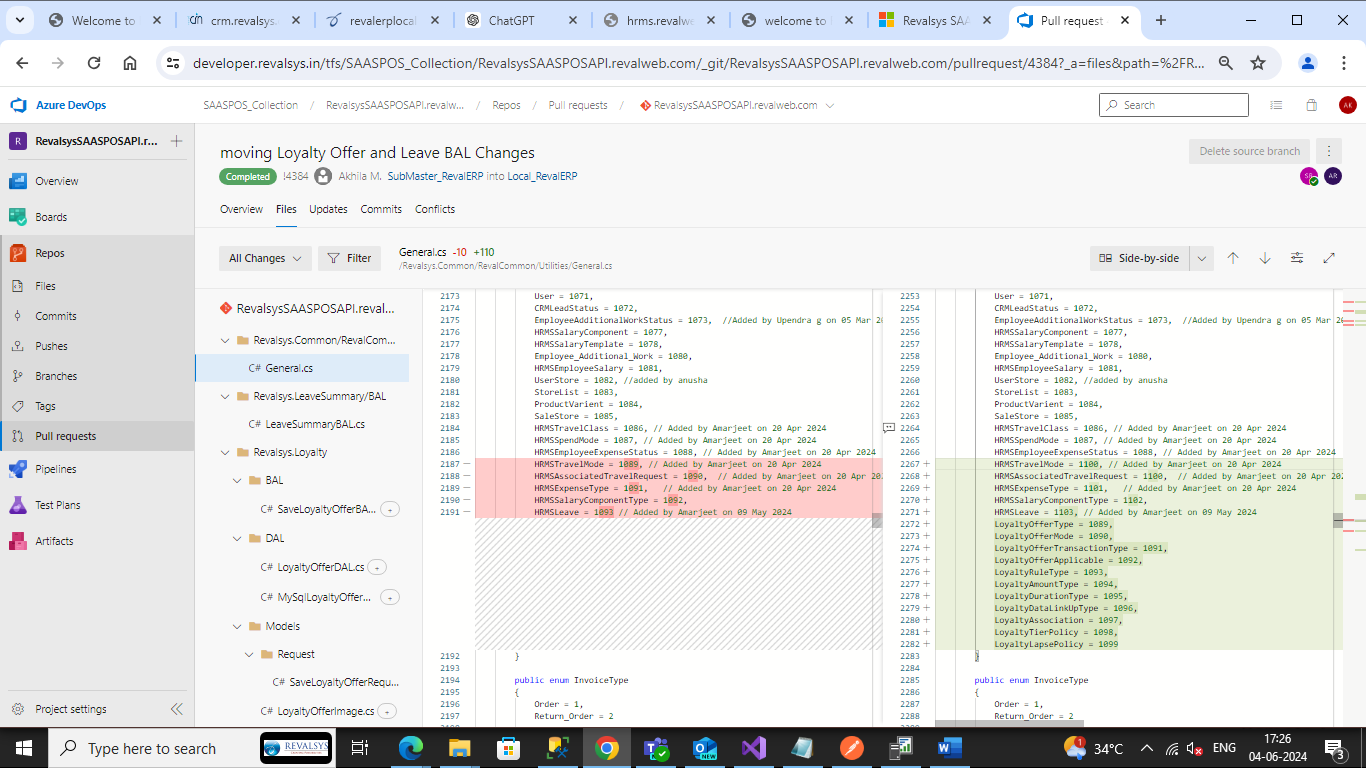Switch to the Conflicts tab

pyautogui.click(x=435, y=209)
